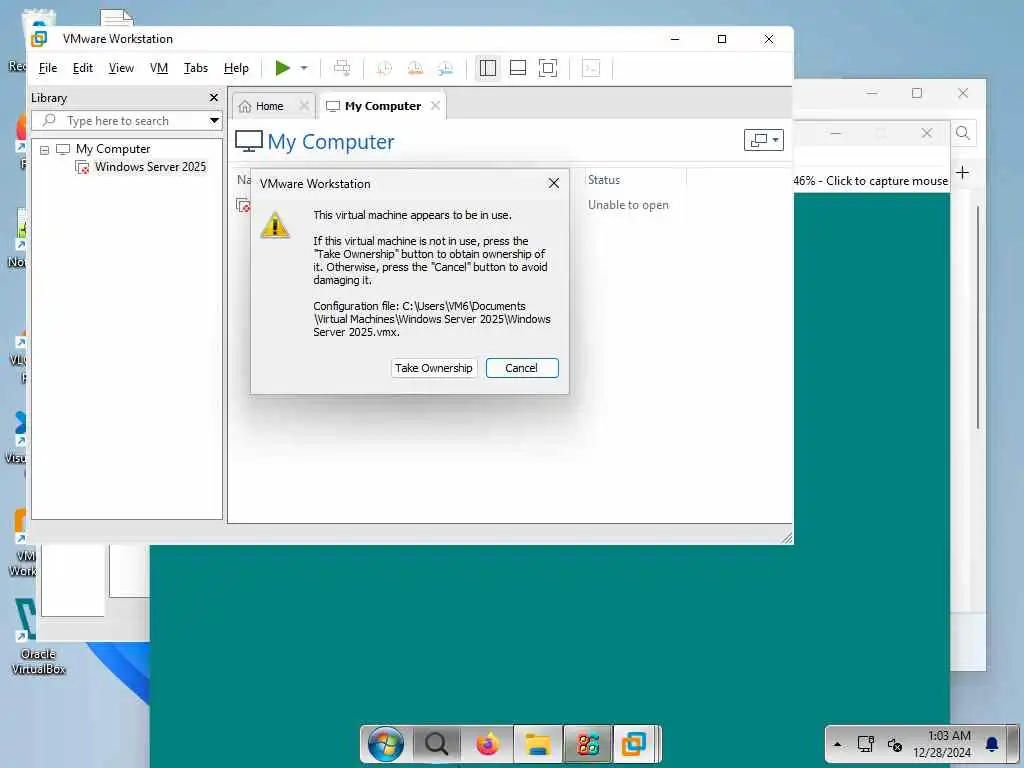The height and width of the screenshot is (768, 1024).
Task: Close the My Computer tab
Action: (x=436, y=106)
